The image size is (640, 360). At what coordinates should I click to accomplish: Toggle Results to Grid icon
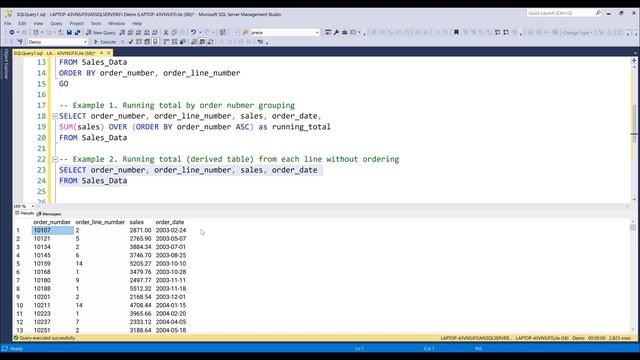(x=202, y=42)
